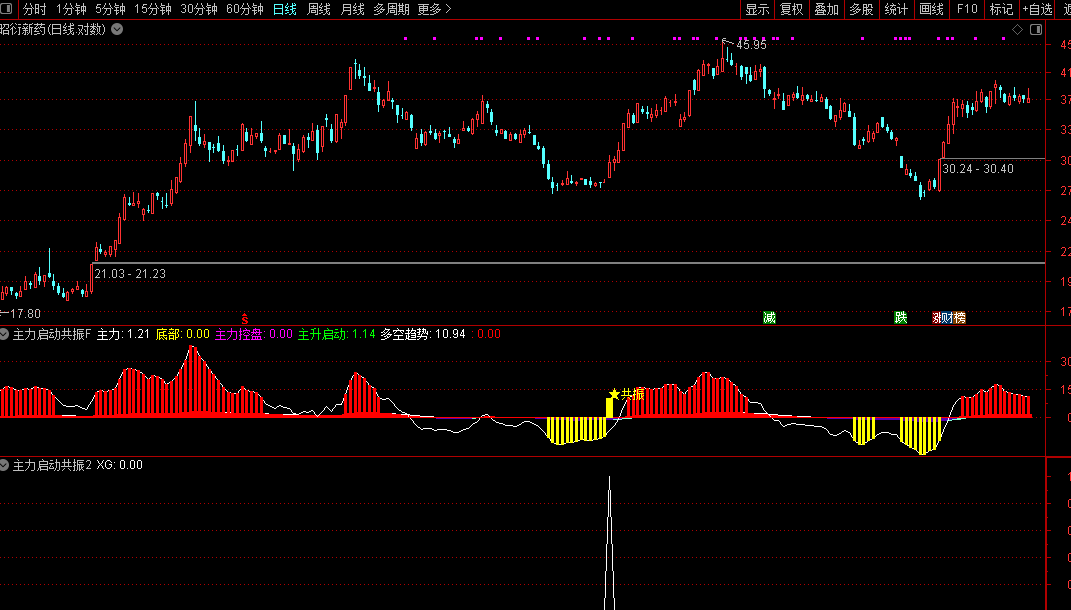Select the 日线 daily tab
The height and width of the screenshot is (610, 1071).
coord(284,9)
